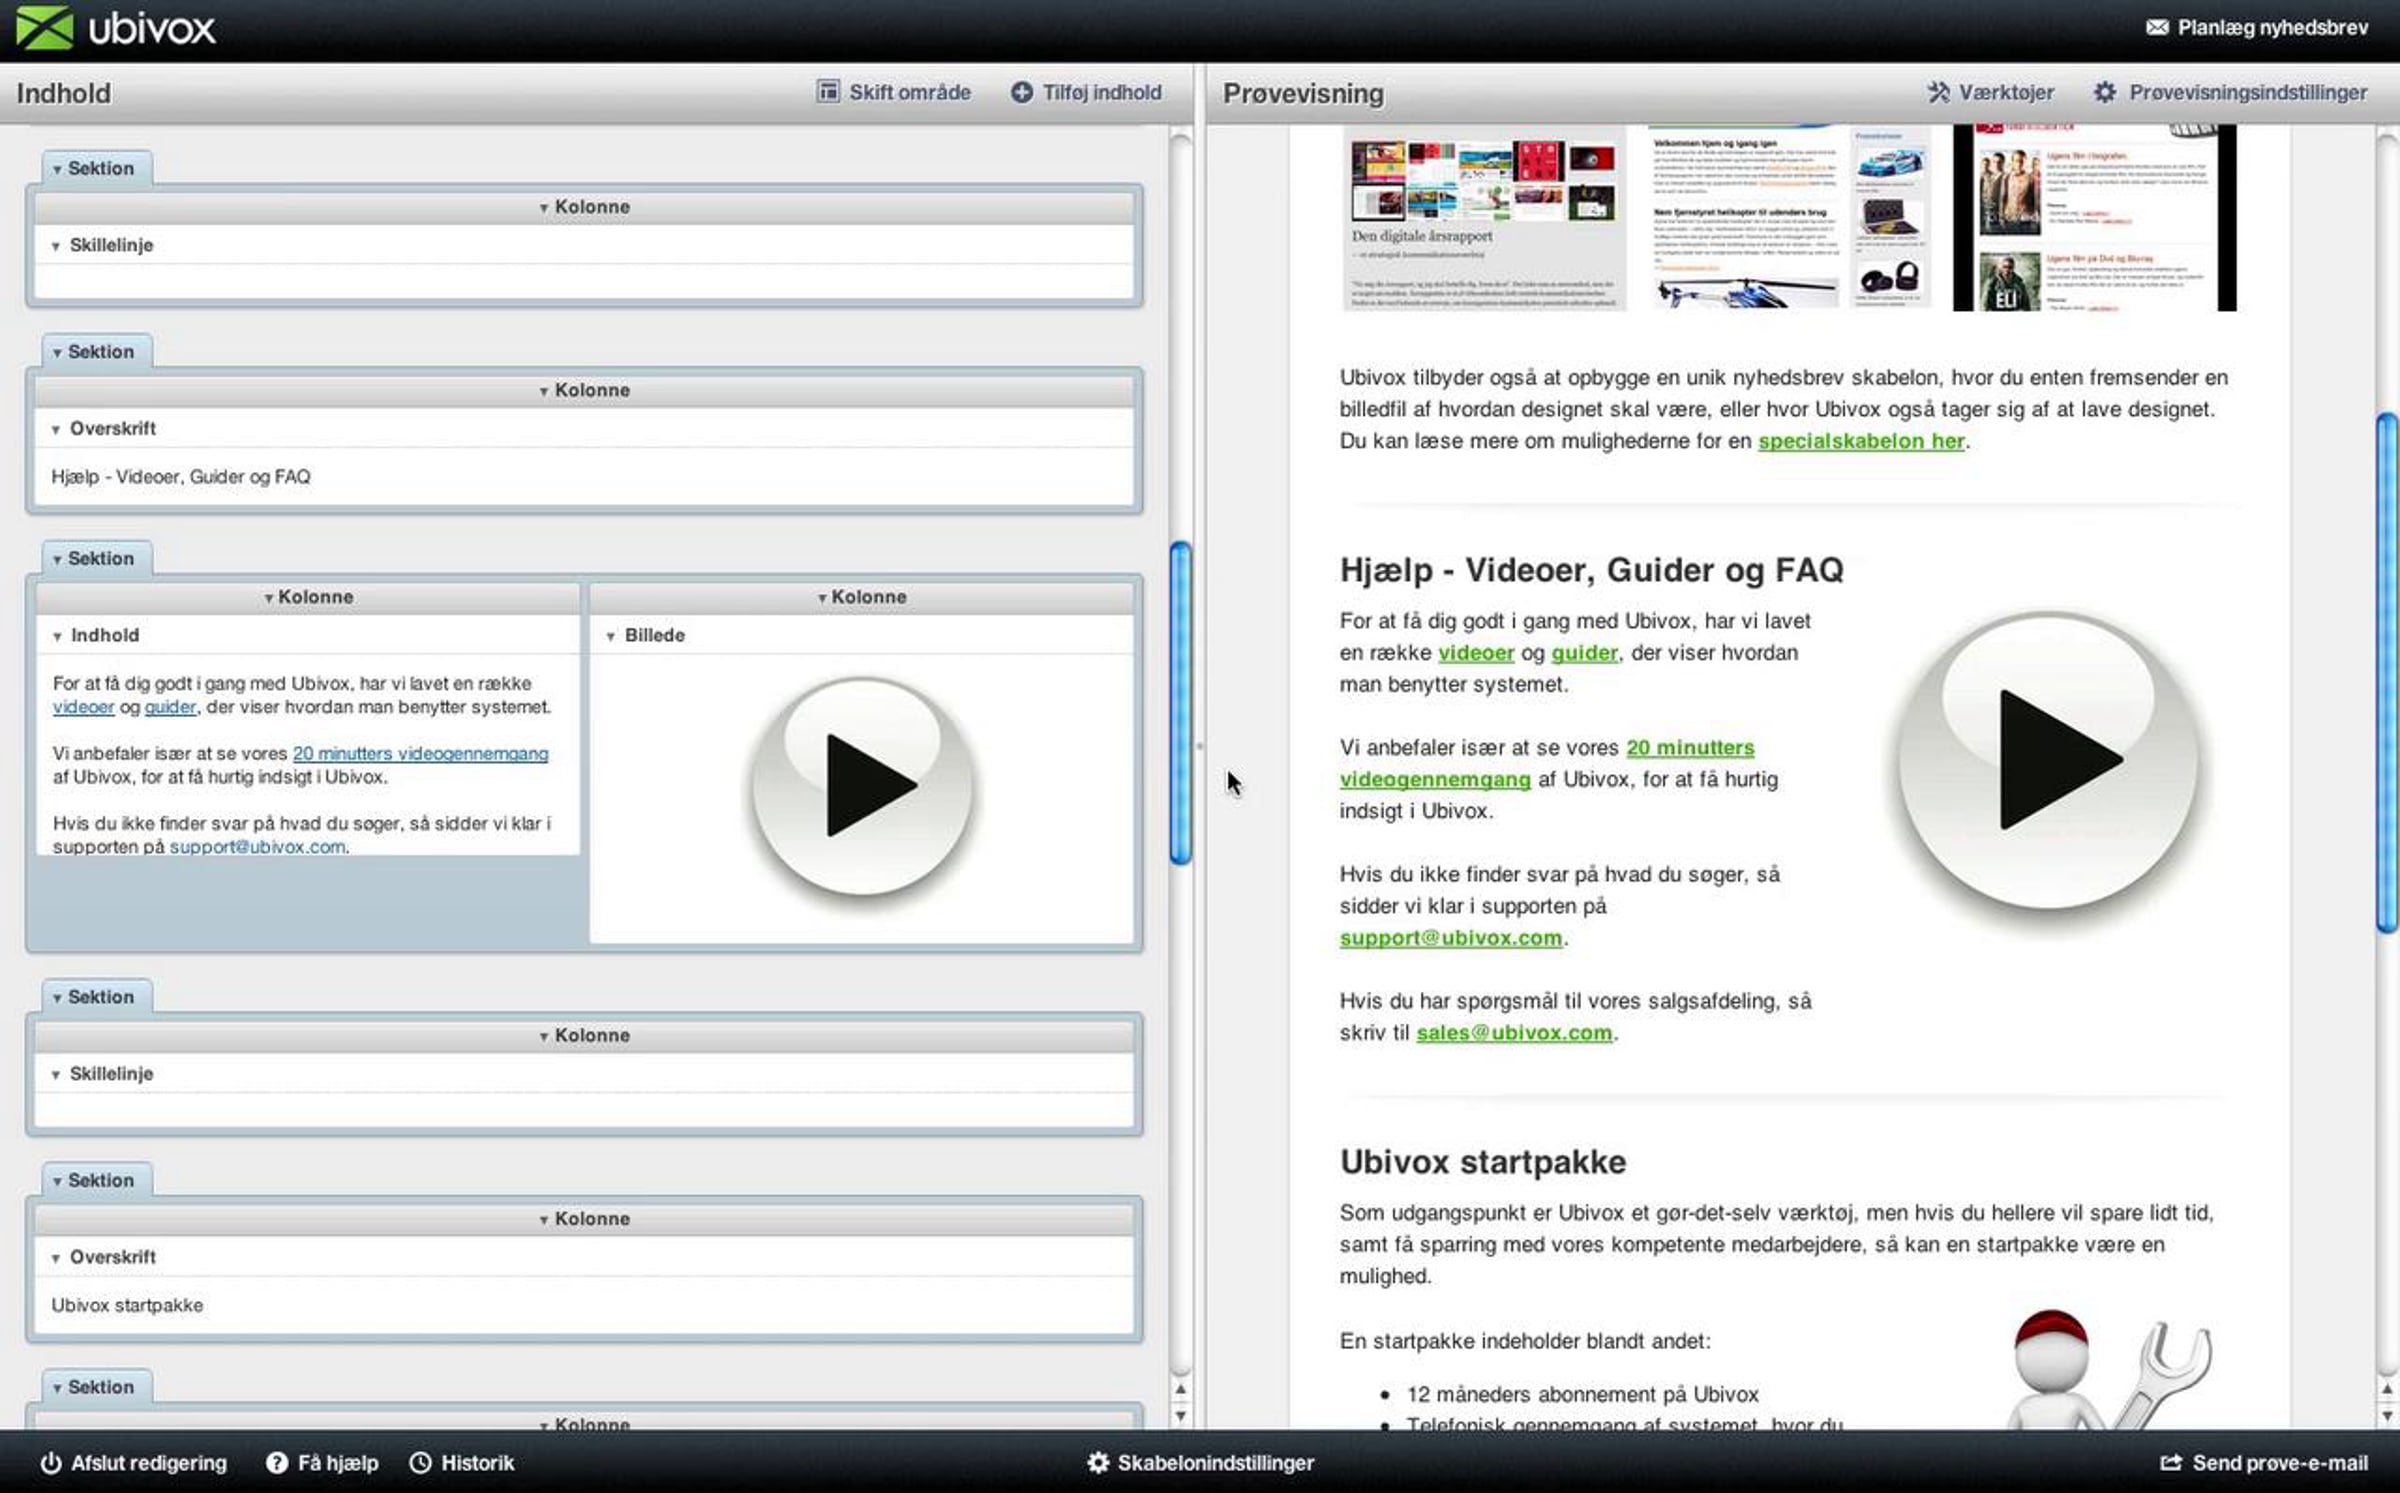The width and height of the screenshot is (2400, 1493).
Task: Click the support@ubivox.com link in the editor
Action: point(257,846)
